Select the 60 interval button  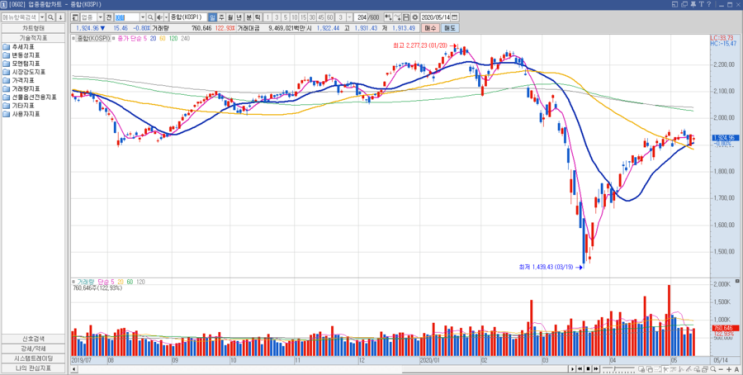pyautogui.click(x=330, y=17)
